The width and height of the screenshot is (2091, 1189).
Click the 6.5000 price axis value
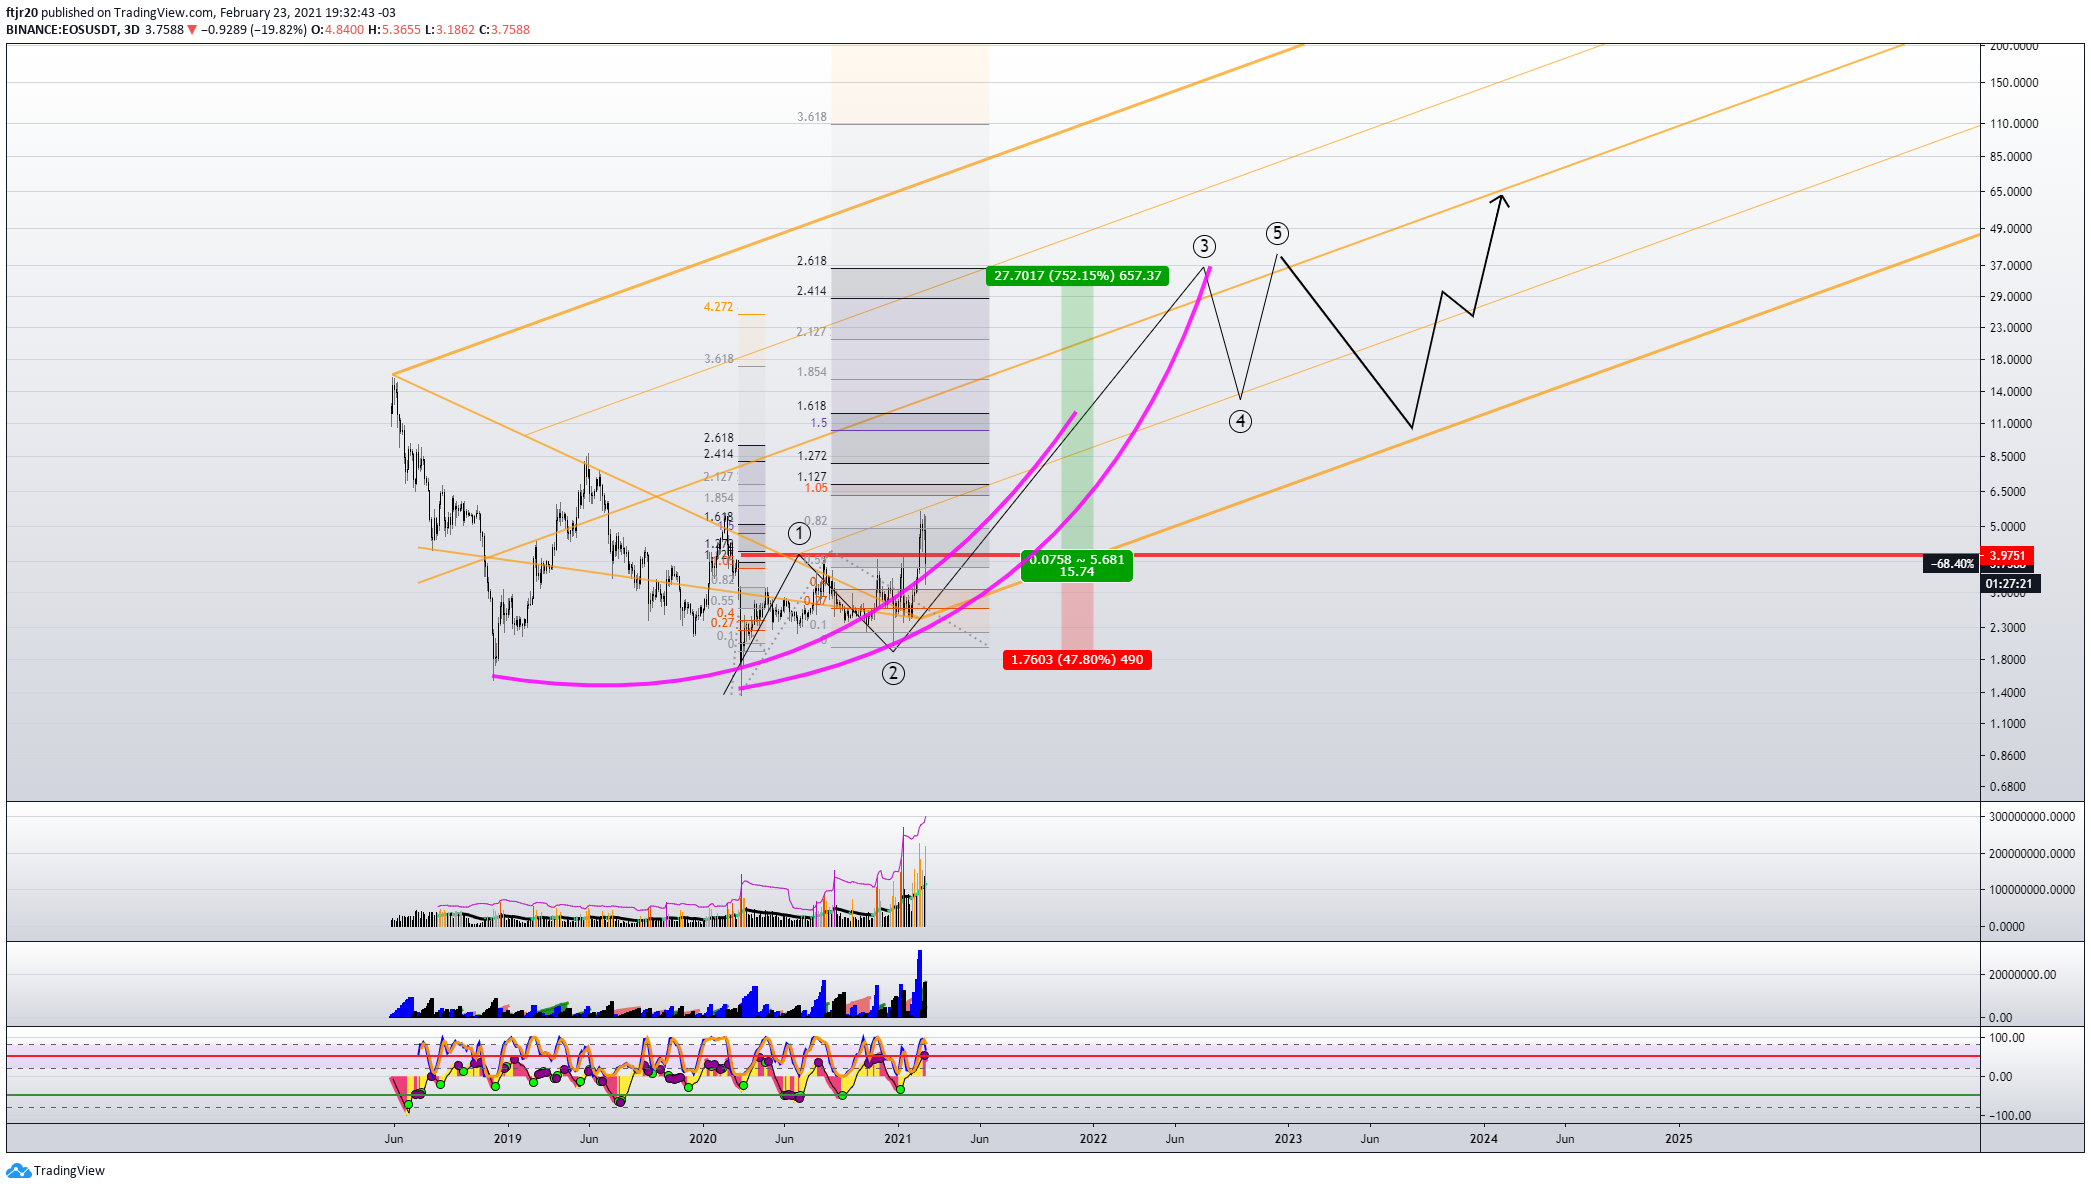pyautogui.click(x=2008, y=492)
